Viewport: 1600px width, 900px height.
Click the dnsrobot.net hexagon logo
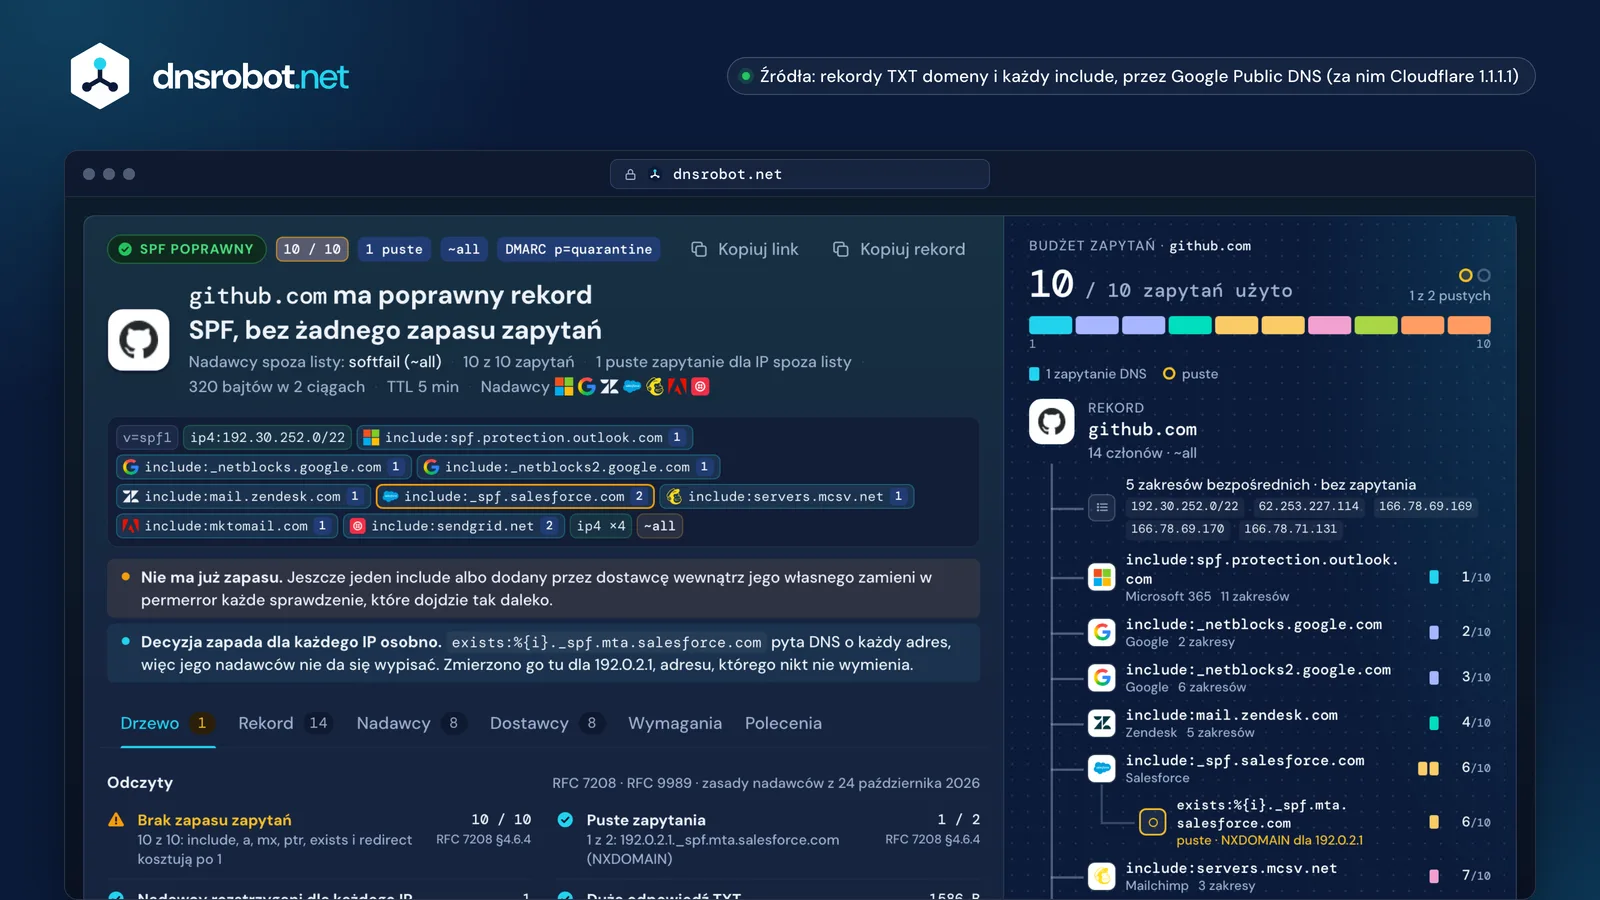click(100, 76)
